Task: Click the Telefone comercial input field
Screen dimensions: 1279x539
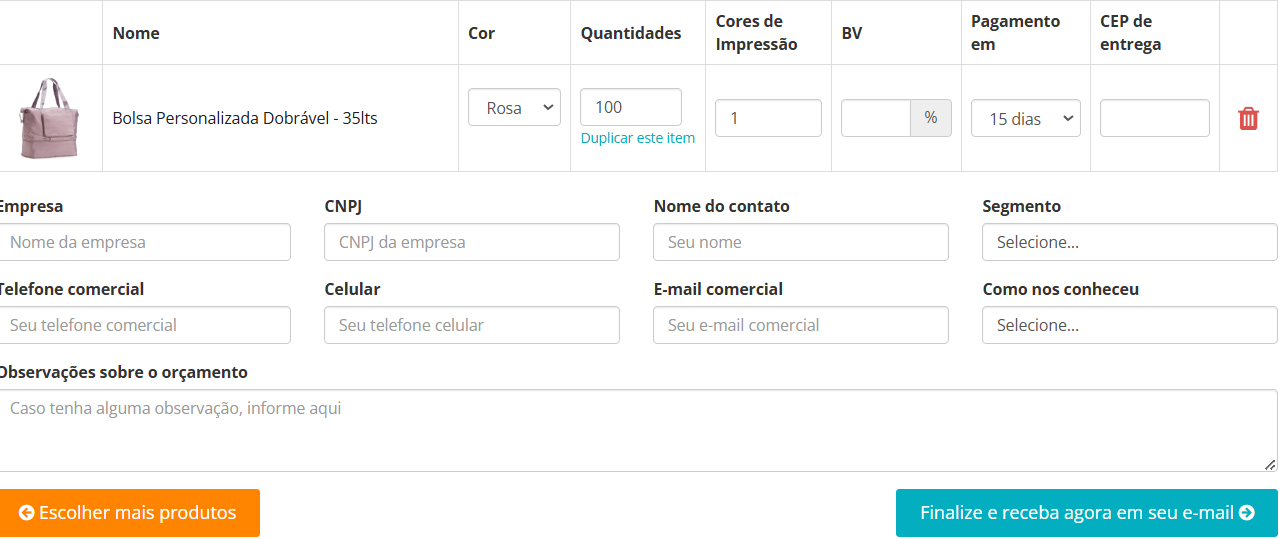Action: [x=144, y=325]
